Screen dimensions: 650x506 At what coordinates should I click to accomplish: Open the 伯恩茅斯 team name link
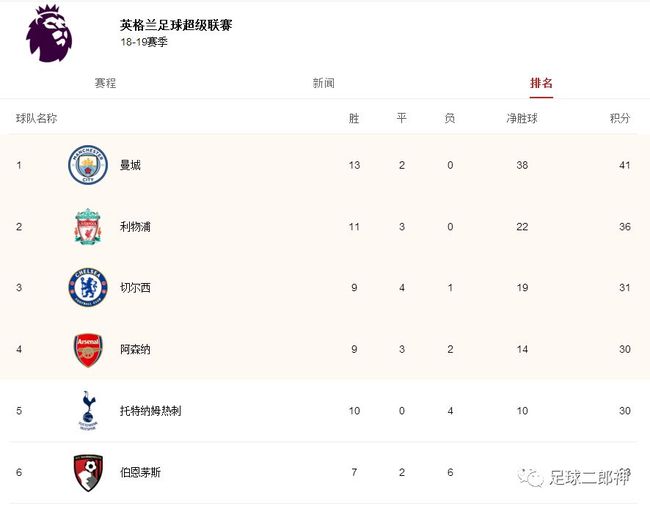pos(140,472)
